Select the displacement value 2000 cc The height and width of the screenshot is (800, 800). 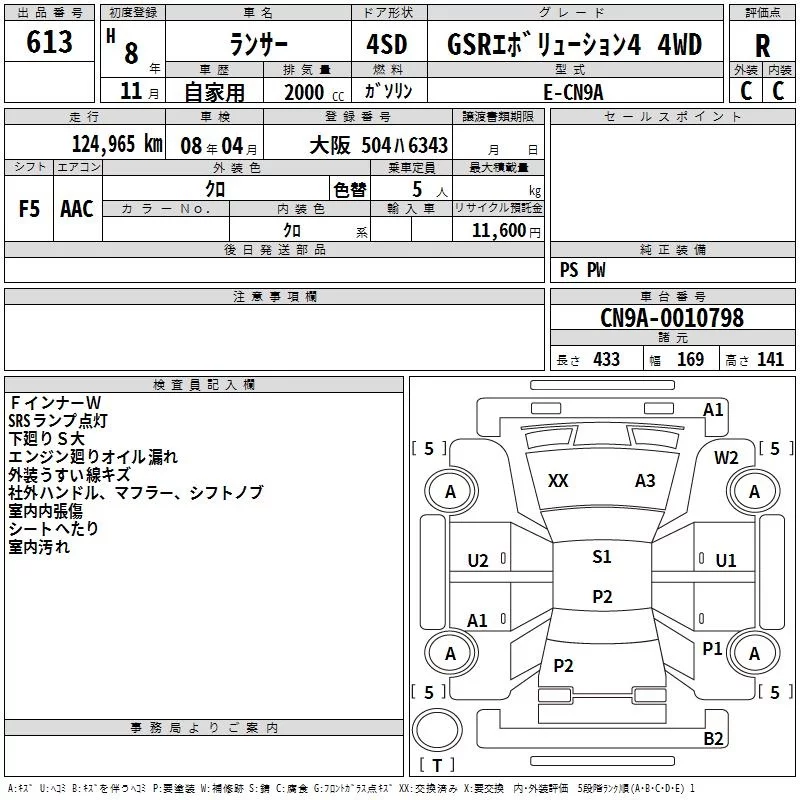click(x=314, y=93)
